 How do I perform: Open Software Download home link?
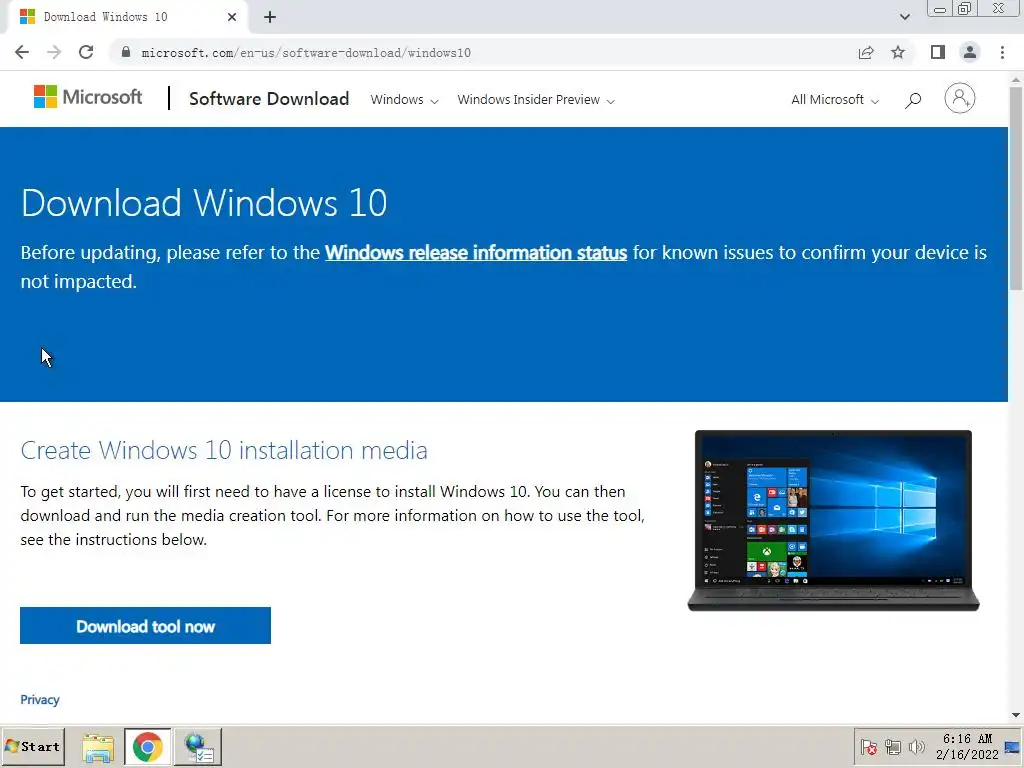(268, 99)
